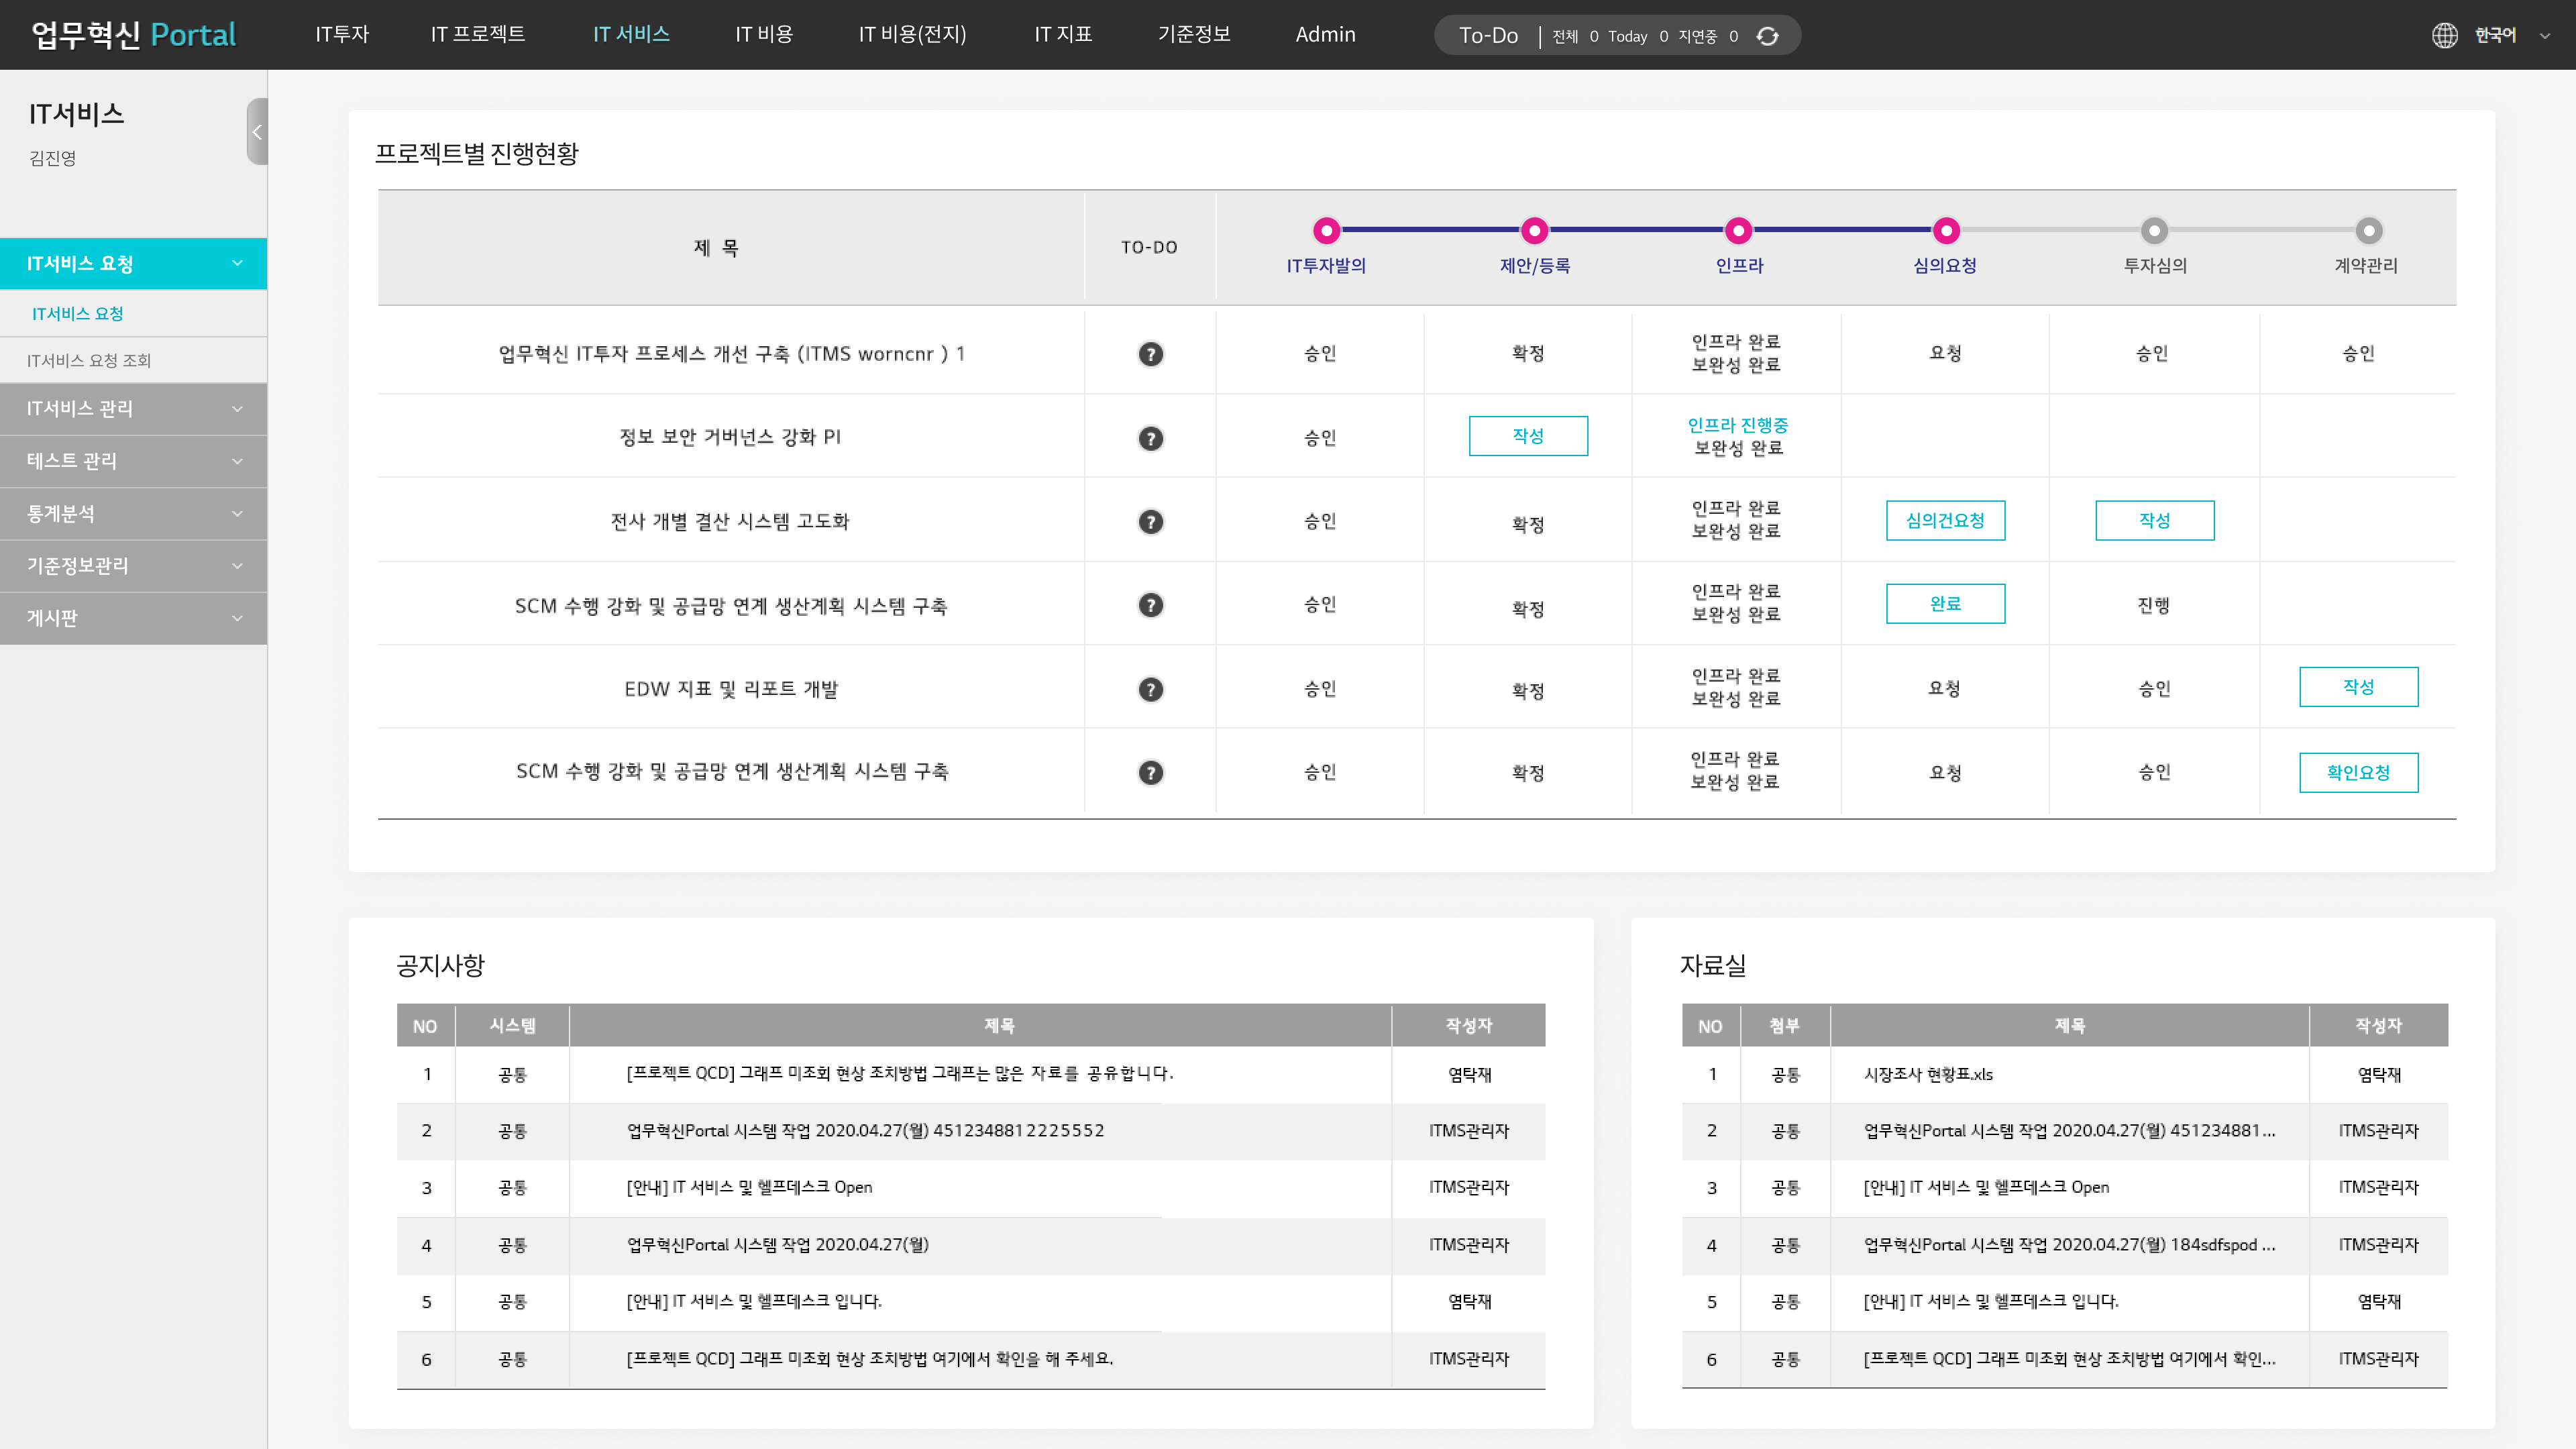Screen dimensions: 2576x1449
Task: Open the IT 프로젝트 top menu
Action: tap(478, 34)
